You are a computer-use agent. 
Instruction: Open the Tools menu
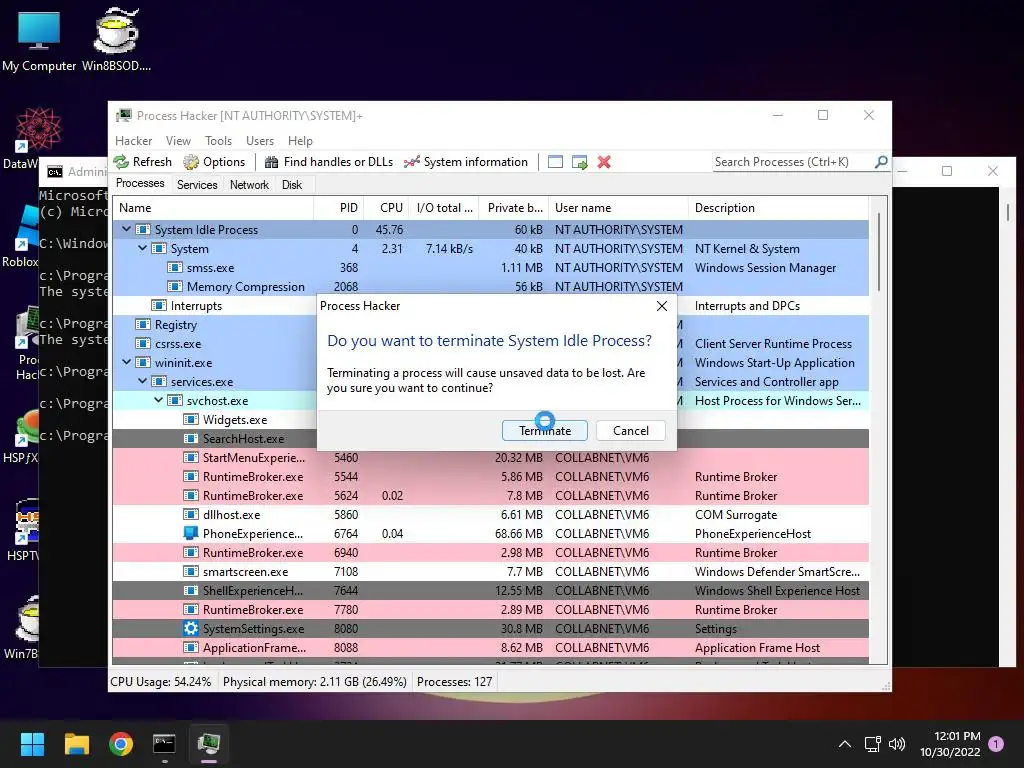coord(218,140)
